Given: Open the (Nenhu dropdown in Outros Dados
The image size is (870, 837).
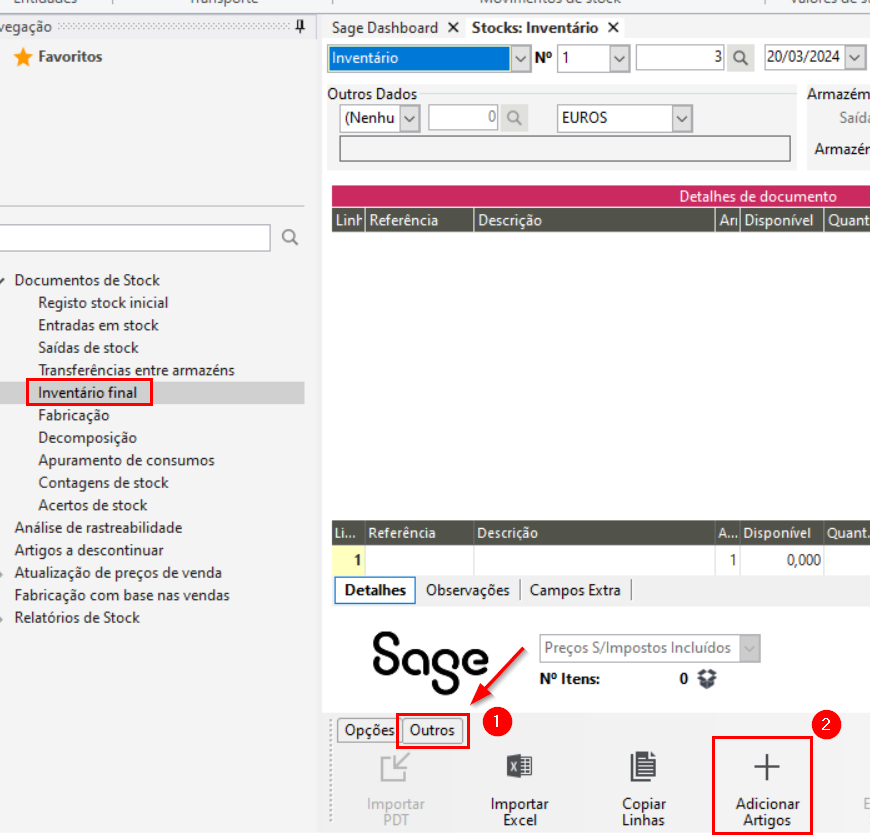Looking at the screenshot, I should point(409,118).
